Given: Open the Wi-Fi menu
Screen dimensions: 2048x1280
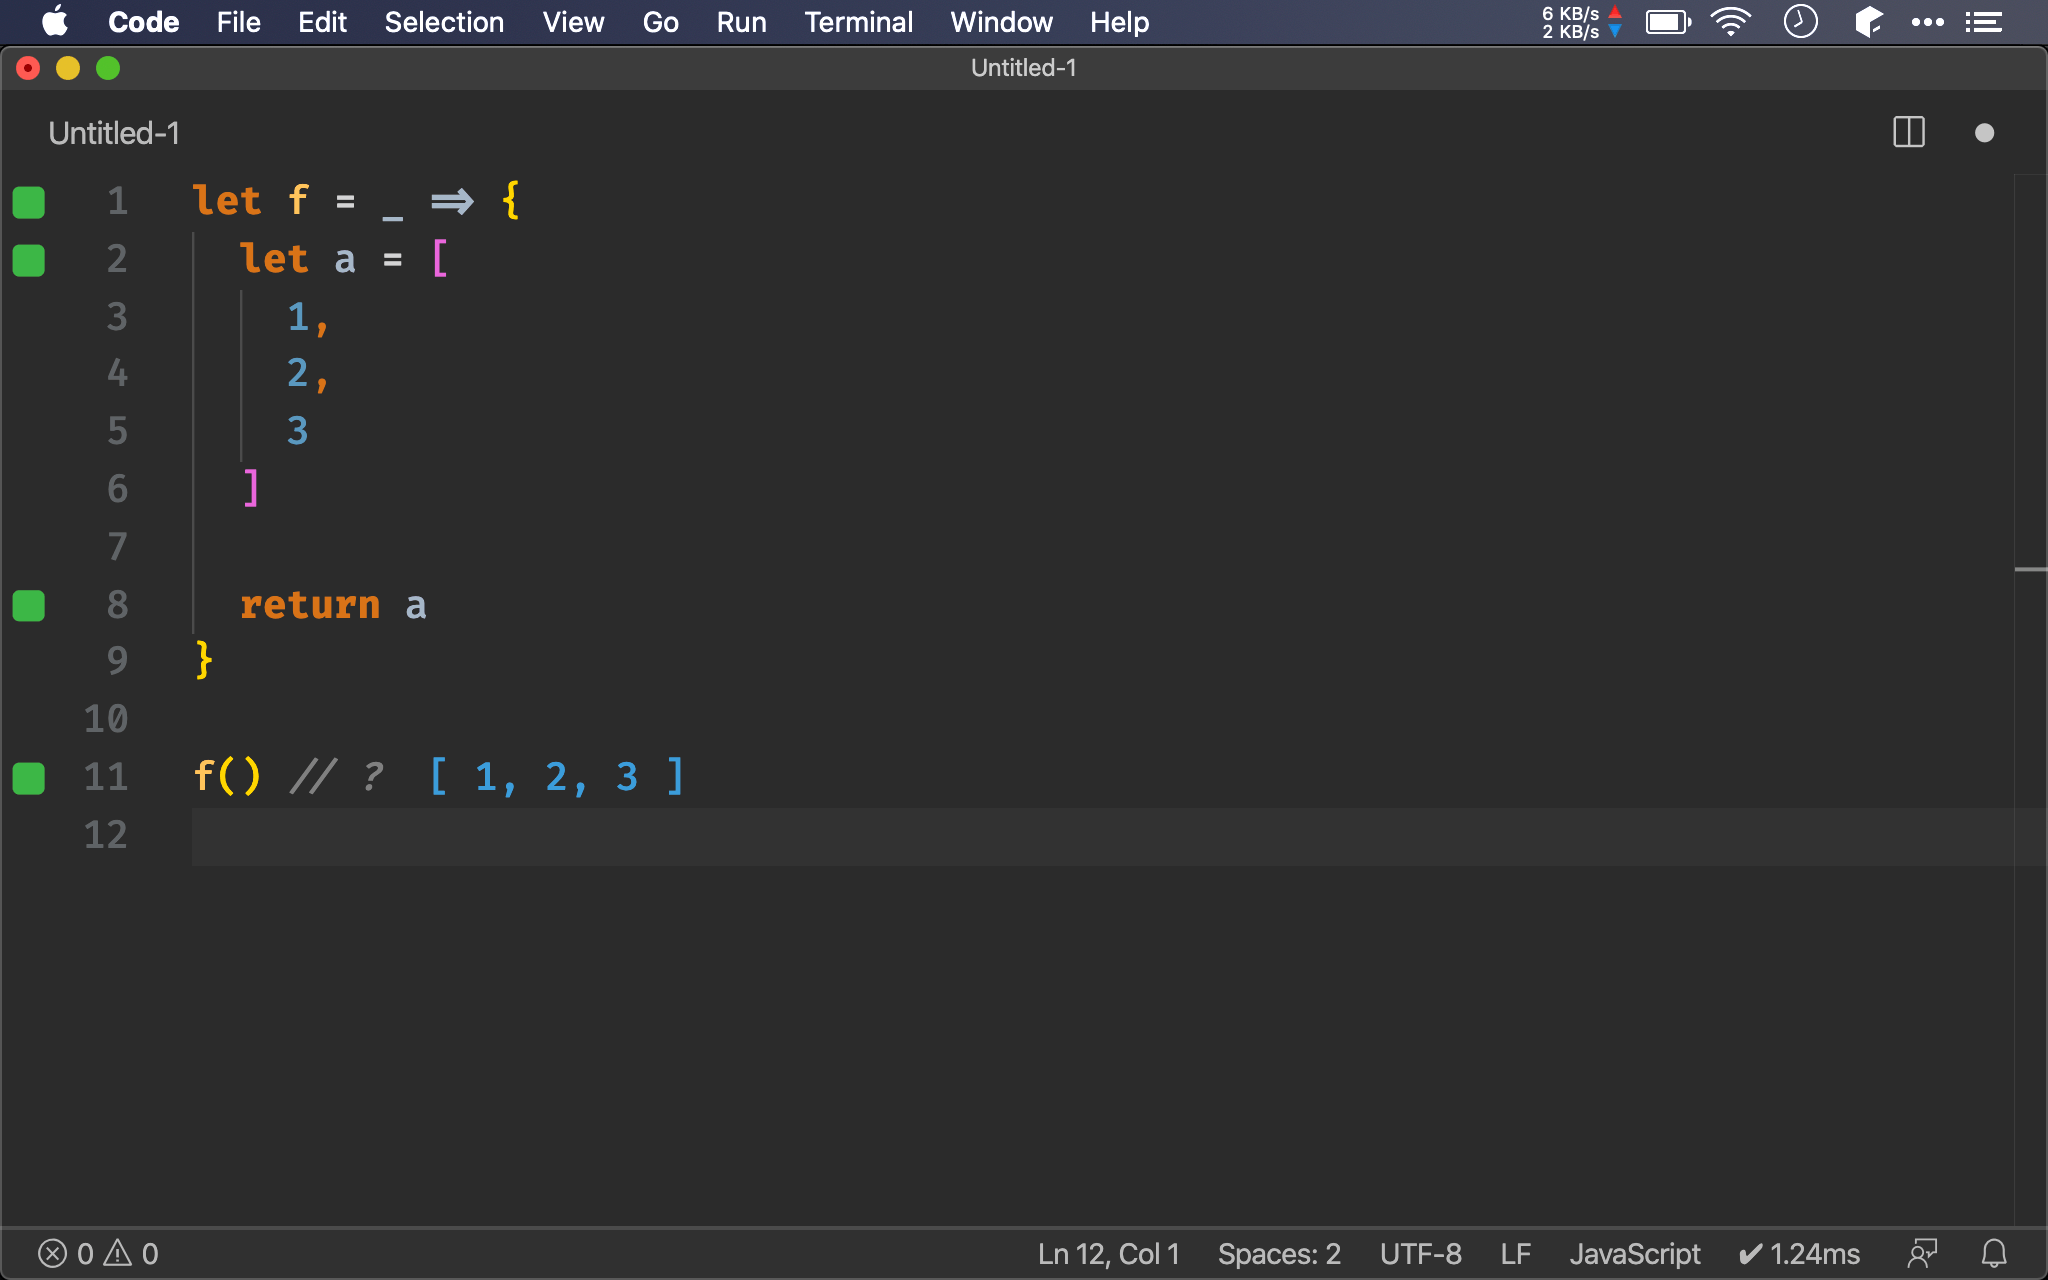Looking at the screenshot, I should [x=1731, y=22].
